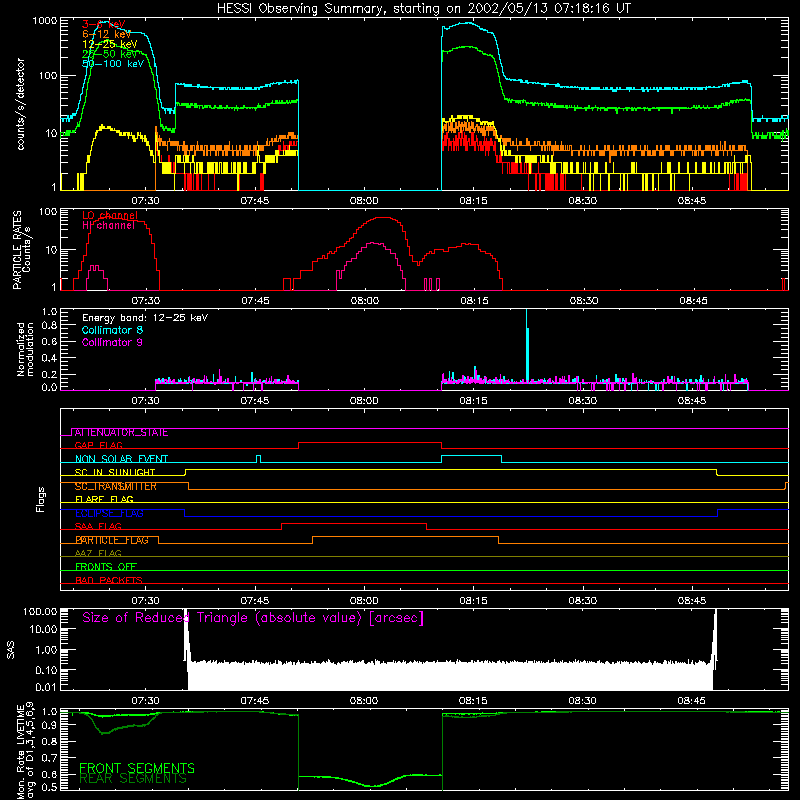This screenshot has height=800, width=800.
Task: Click the Energy band: 12-25 keV label
Action: coord(145,318)
